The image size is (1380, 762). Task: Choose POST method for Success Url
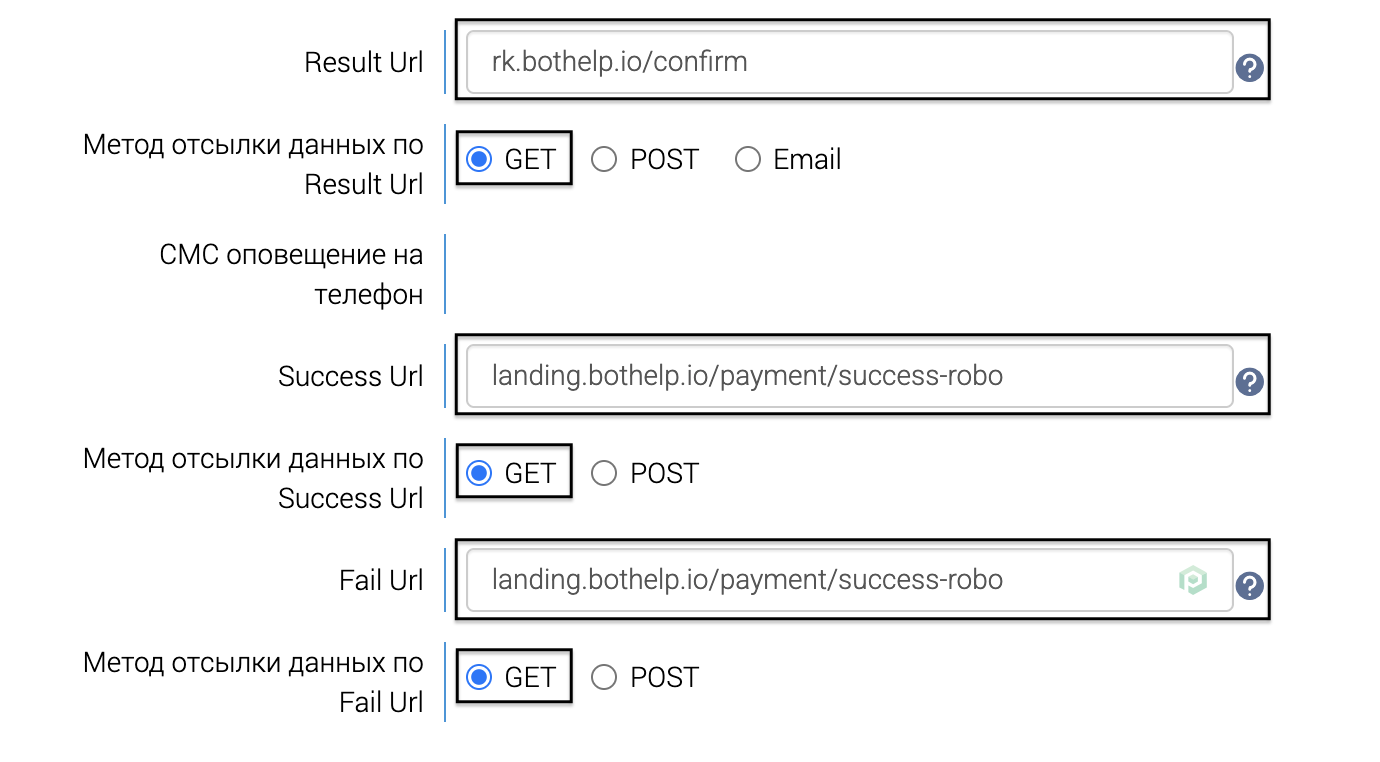click(x=604, y=473)
